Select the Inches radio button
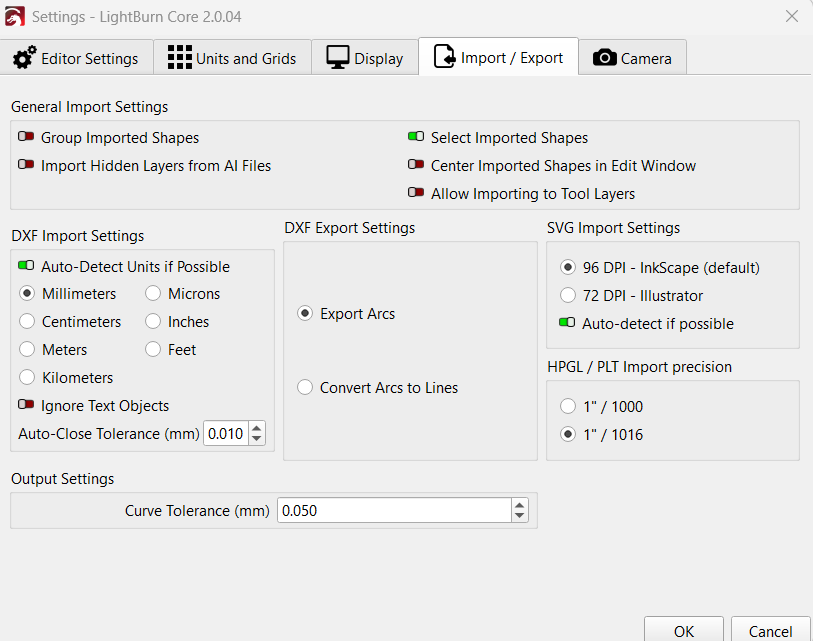This screenshot has height=641, width=813. point(153,322)
